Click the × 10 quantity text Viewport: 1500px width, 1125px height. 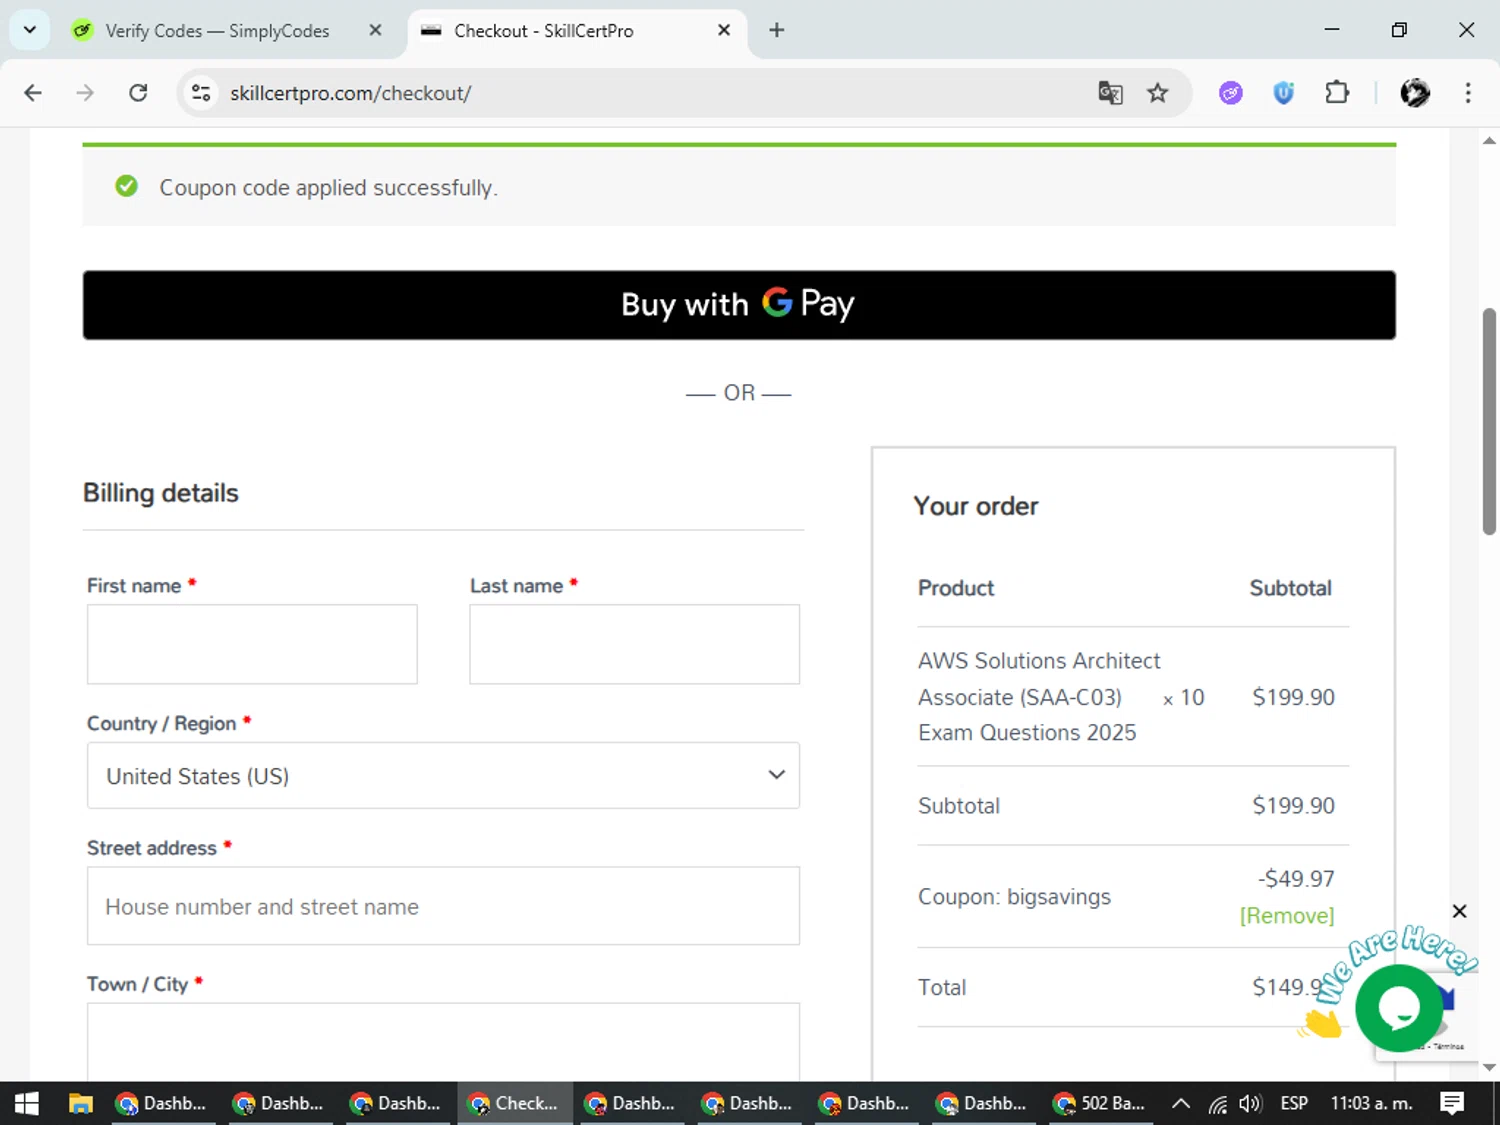(1184, 698)
